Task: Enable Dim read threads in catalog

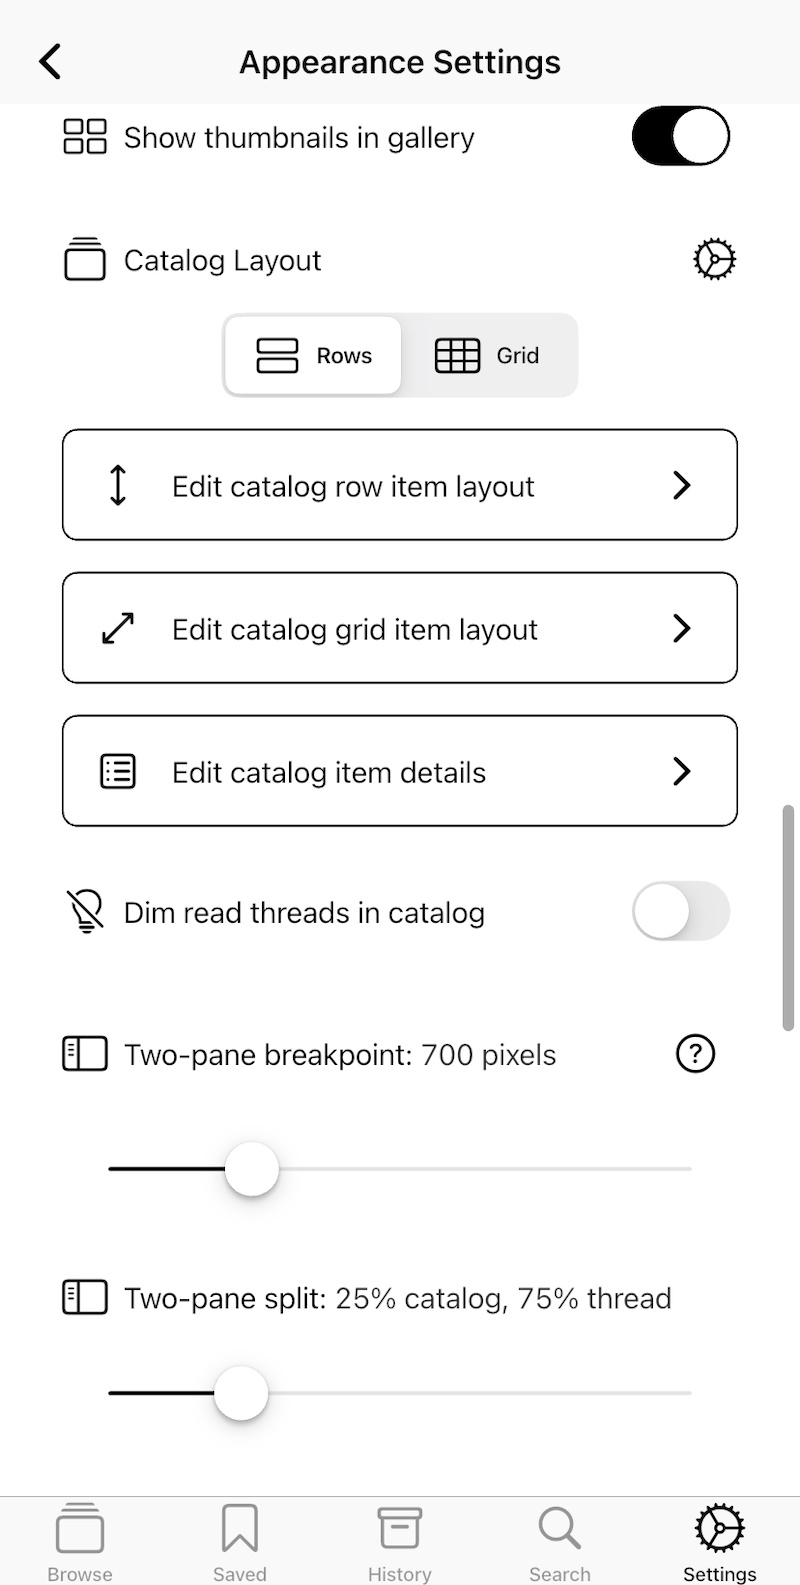Action: coord(680,911)
